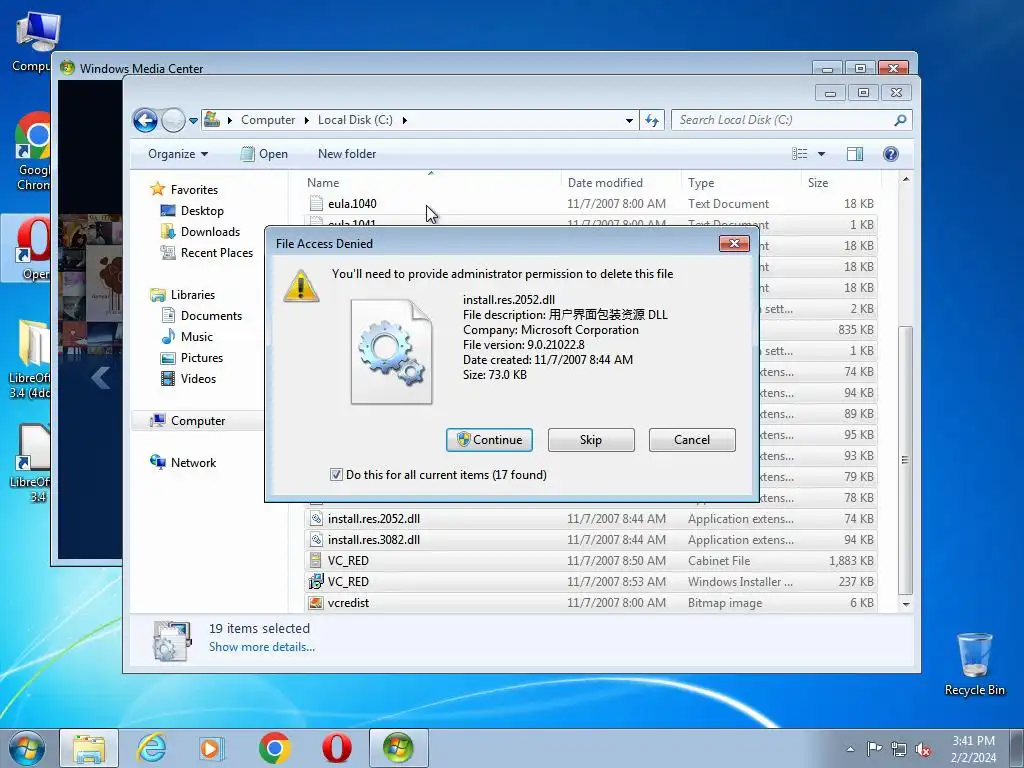Viewport: 1024px width, 768px height.
Task: Expand the arrow after Computer breadcrumb
Action: pos(306,120)
